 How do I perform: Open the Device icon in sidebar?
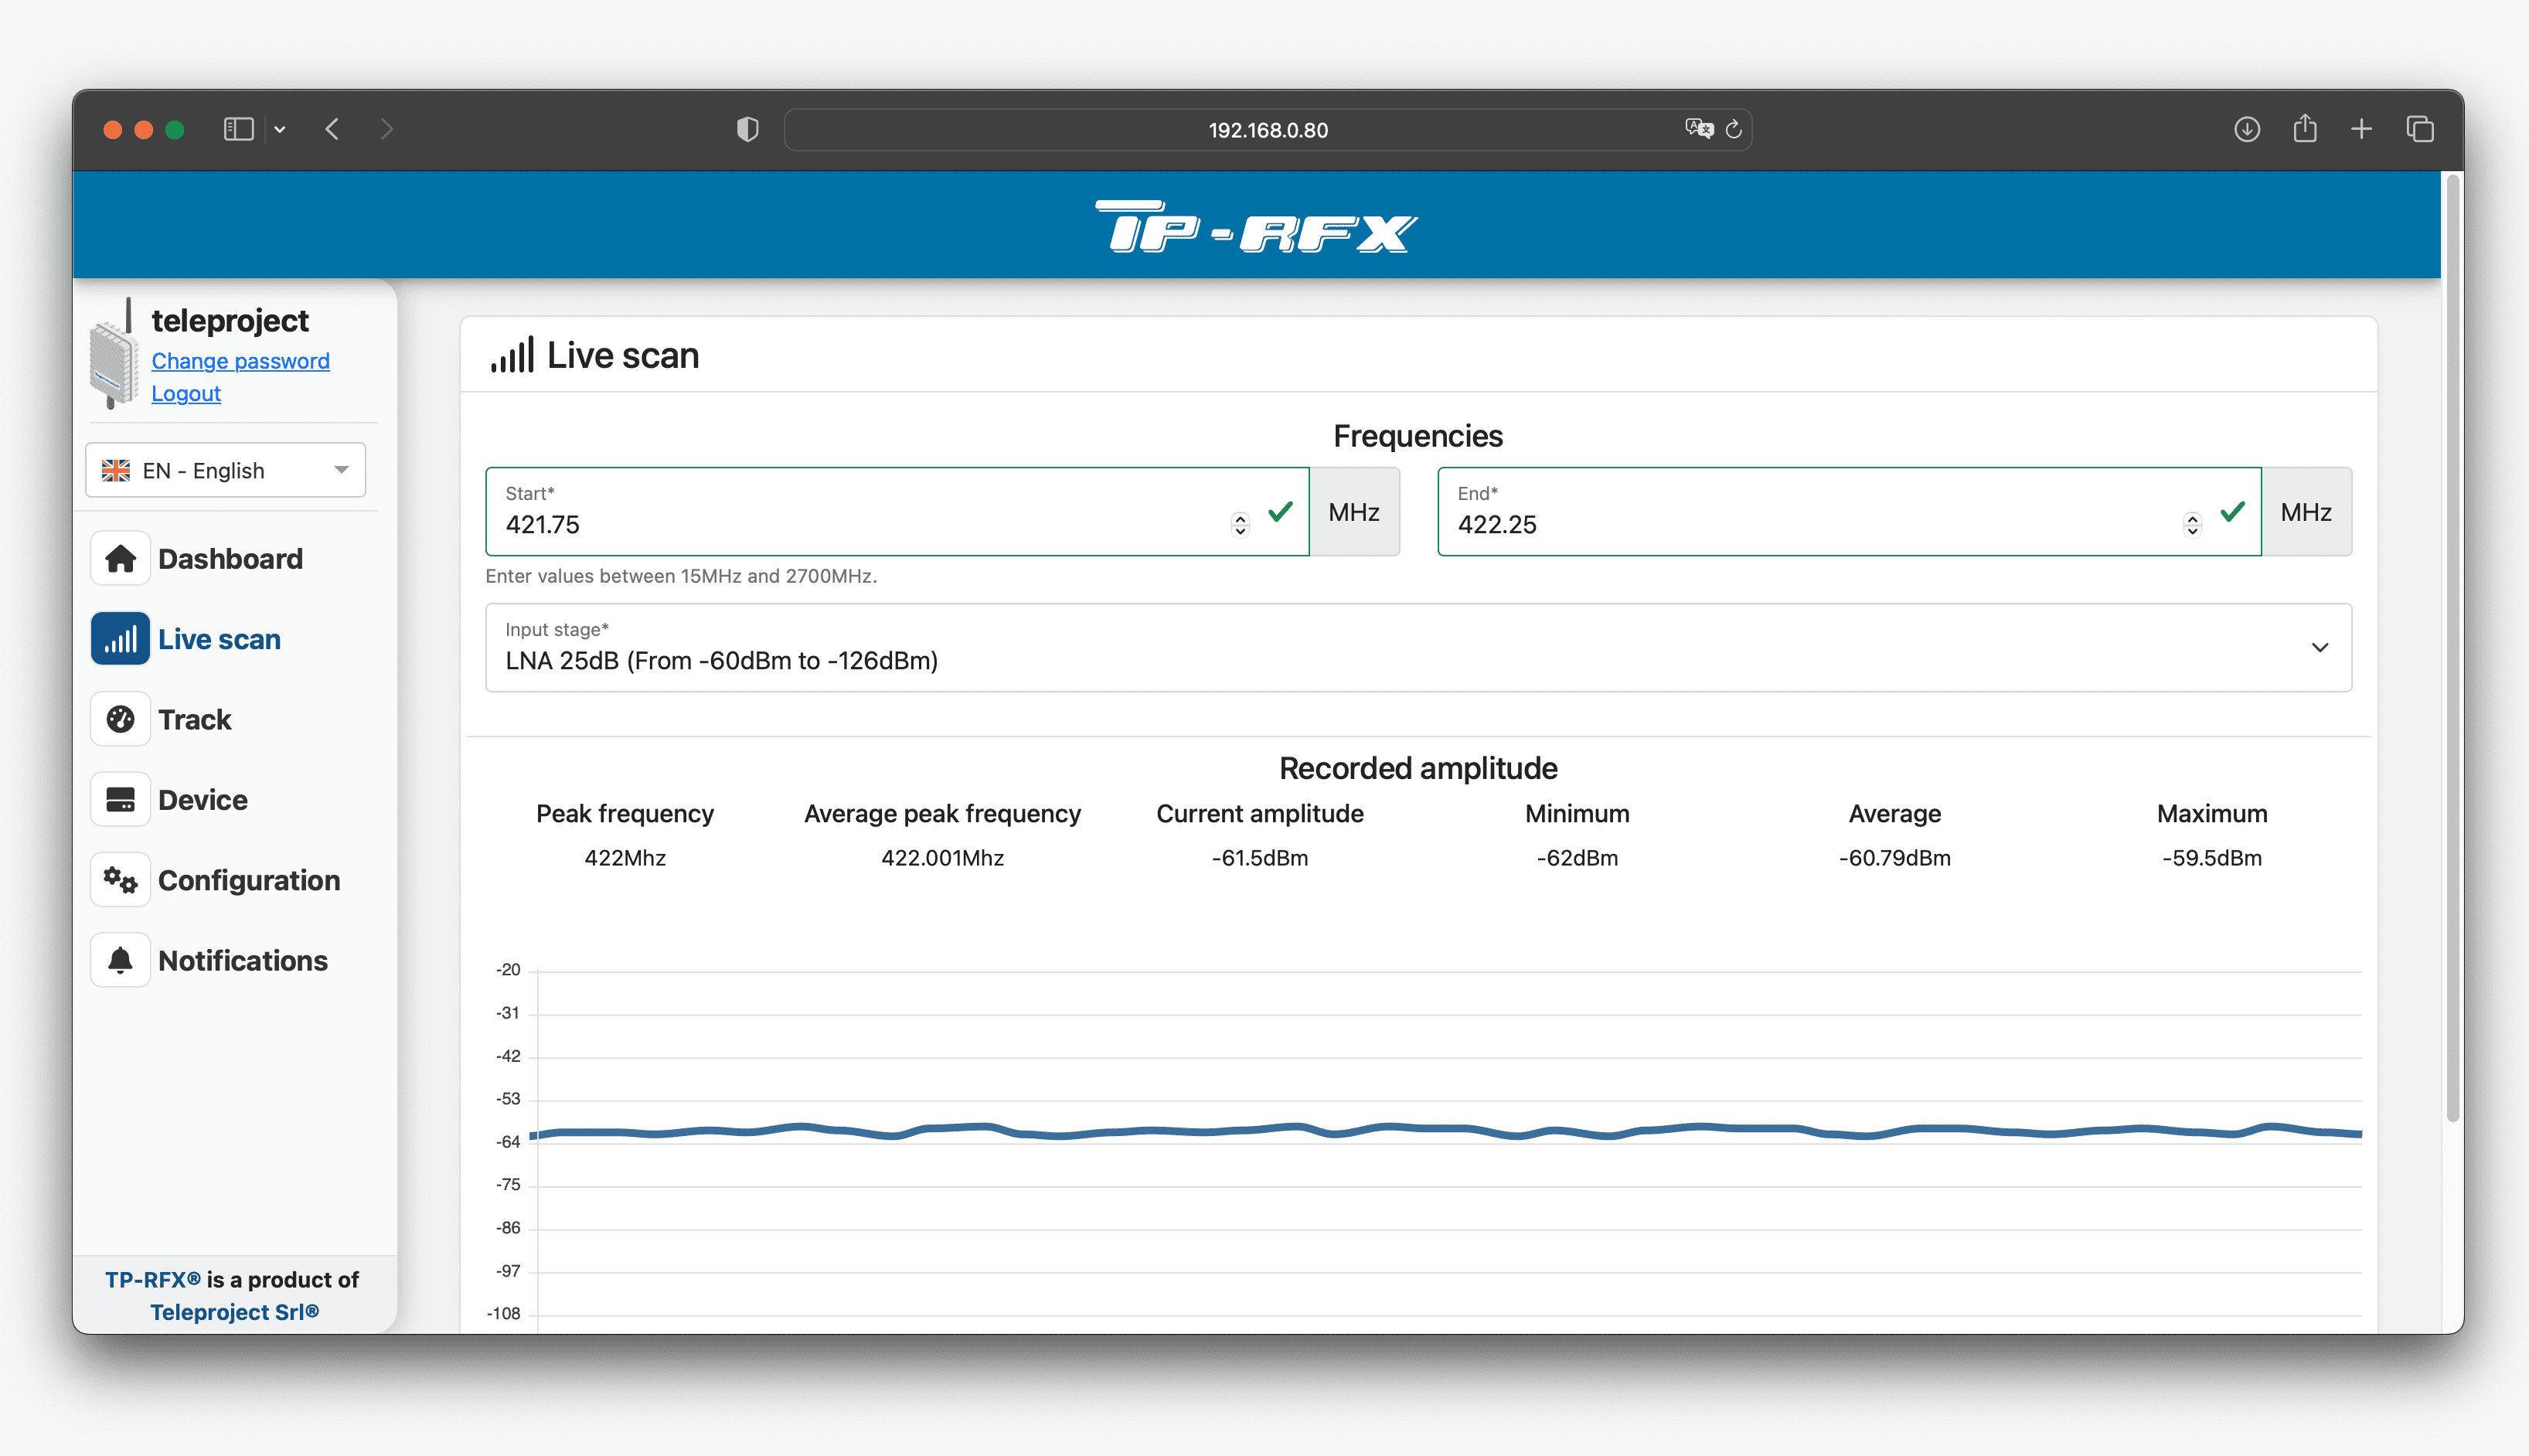(120, 799)
